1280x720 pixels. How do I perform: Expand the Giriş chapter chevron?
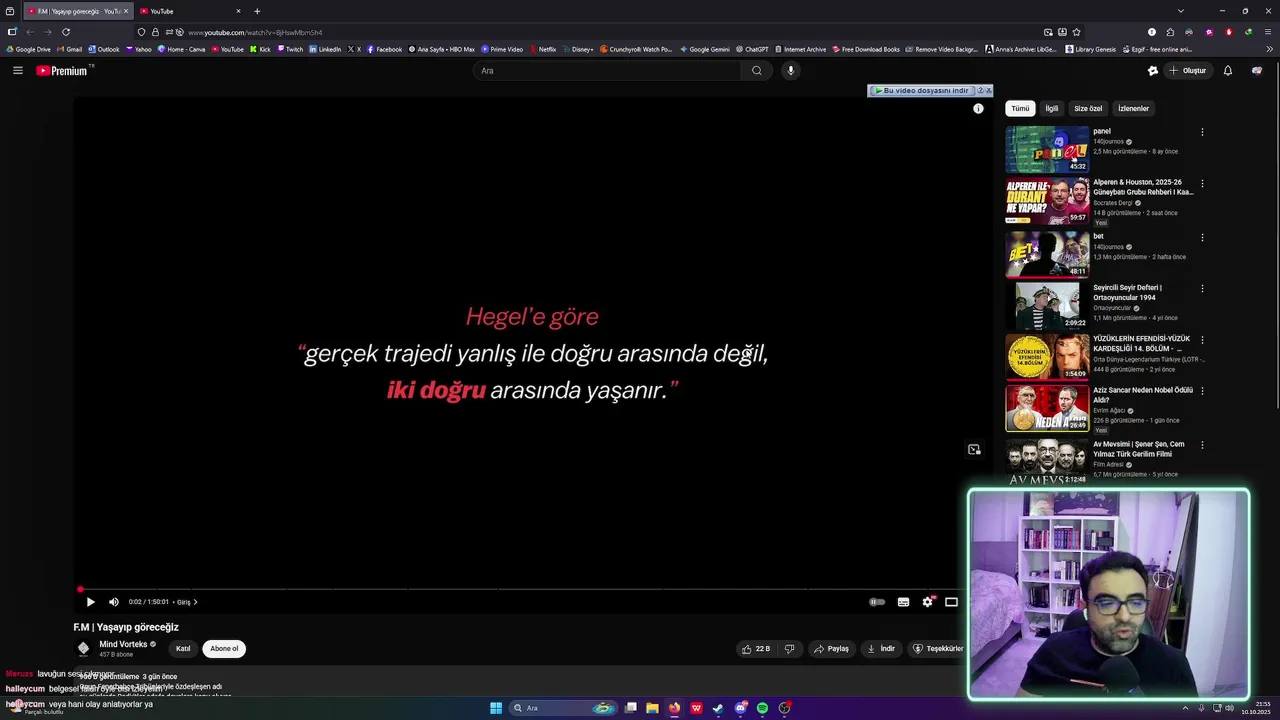tap(195, 602)
